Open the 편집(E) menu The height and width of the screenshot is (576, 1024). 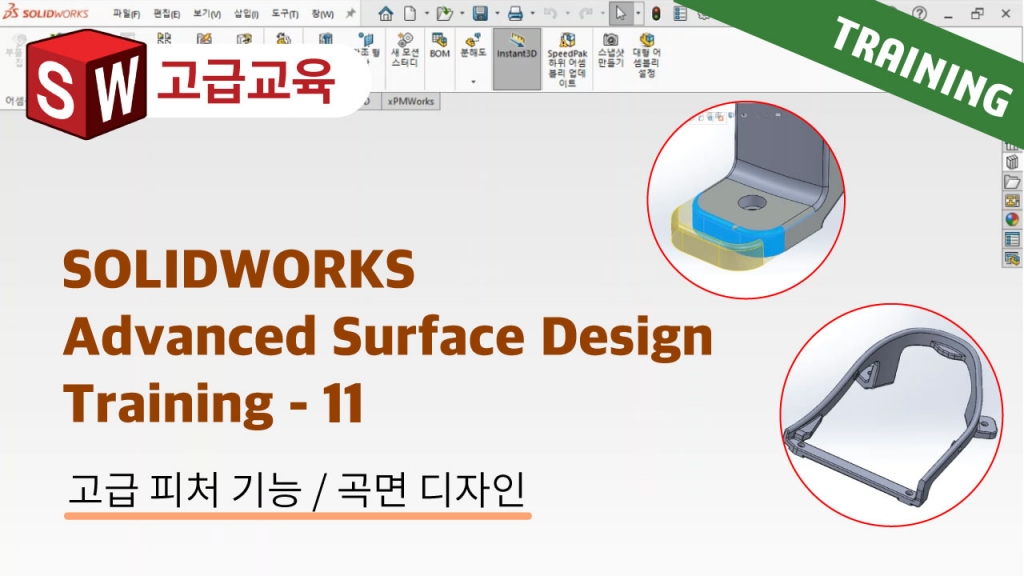(x=167, y=14)
